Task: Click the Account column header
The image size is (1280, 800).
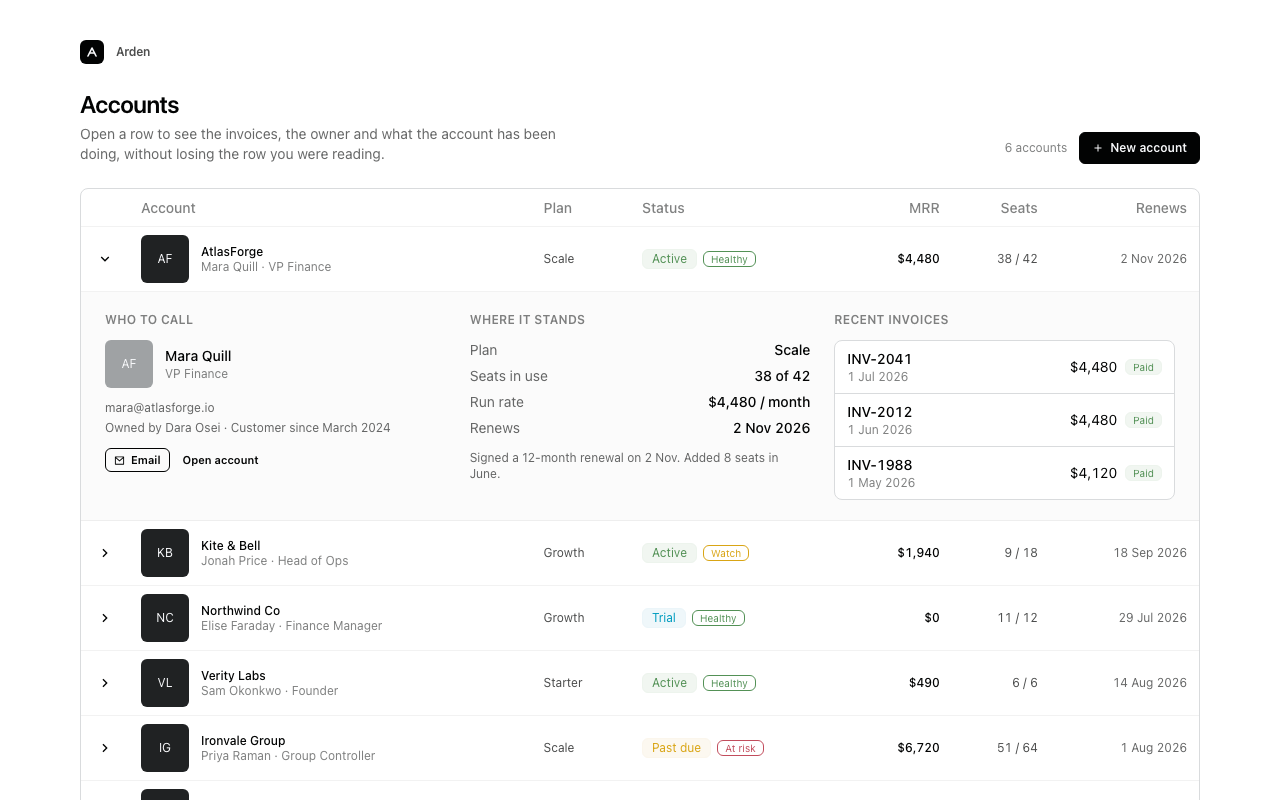Action: point(168,208)
